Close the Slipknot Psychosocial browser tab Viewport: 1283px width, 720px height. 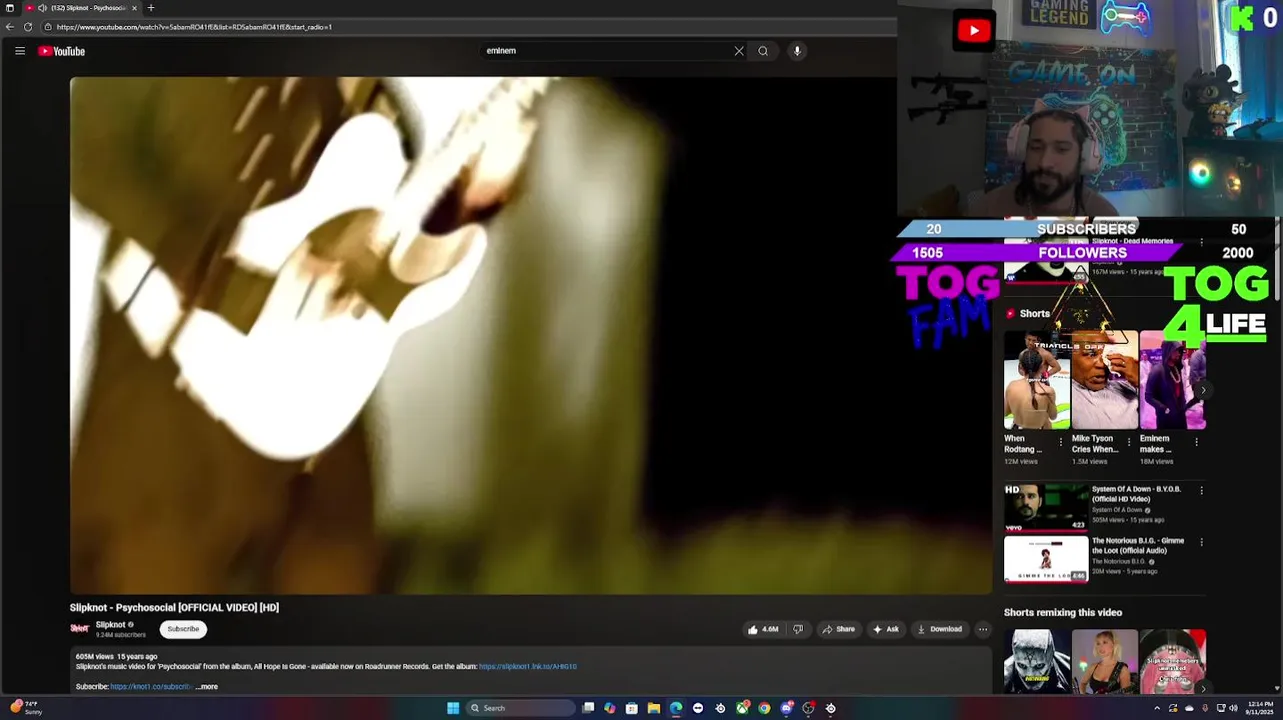click(x=136, y=8)
